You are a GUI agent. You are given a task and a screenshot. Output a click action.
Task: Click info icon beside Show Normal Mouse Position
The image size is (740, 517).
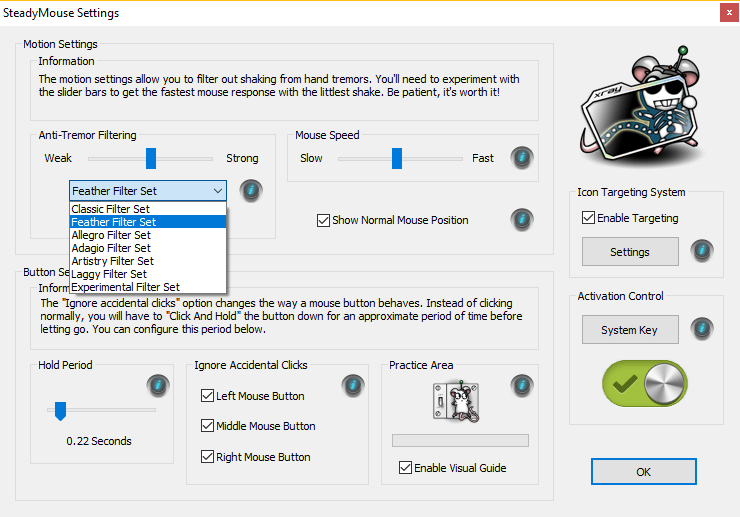[x=520, y=220]
